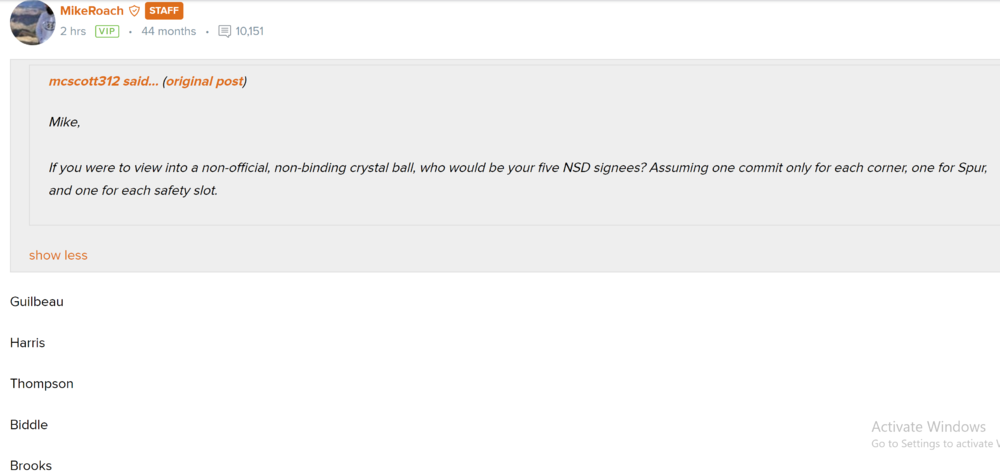Collapse the quote with "show less"
Screen dimensions: 1000x475
(58, 255)
